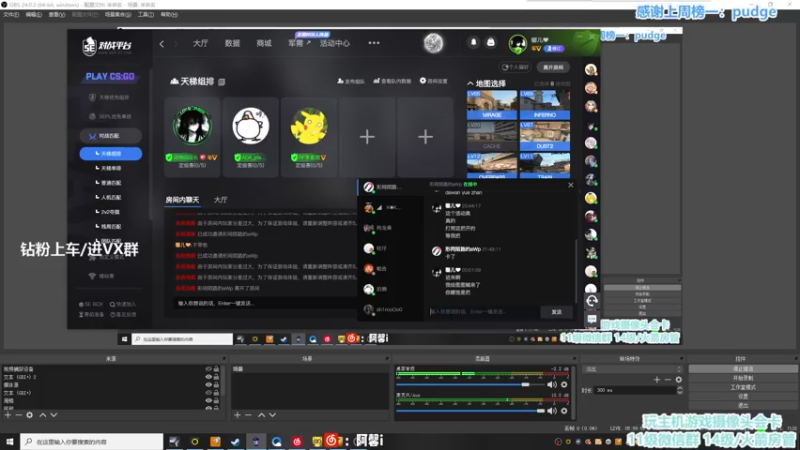Click the 停止推流 stop streaming button
The width and height of the screenshot is (800, 450).
click(743, 369)
